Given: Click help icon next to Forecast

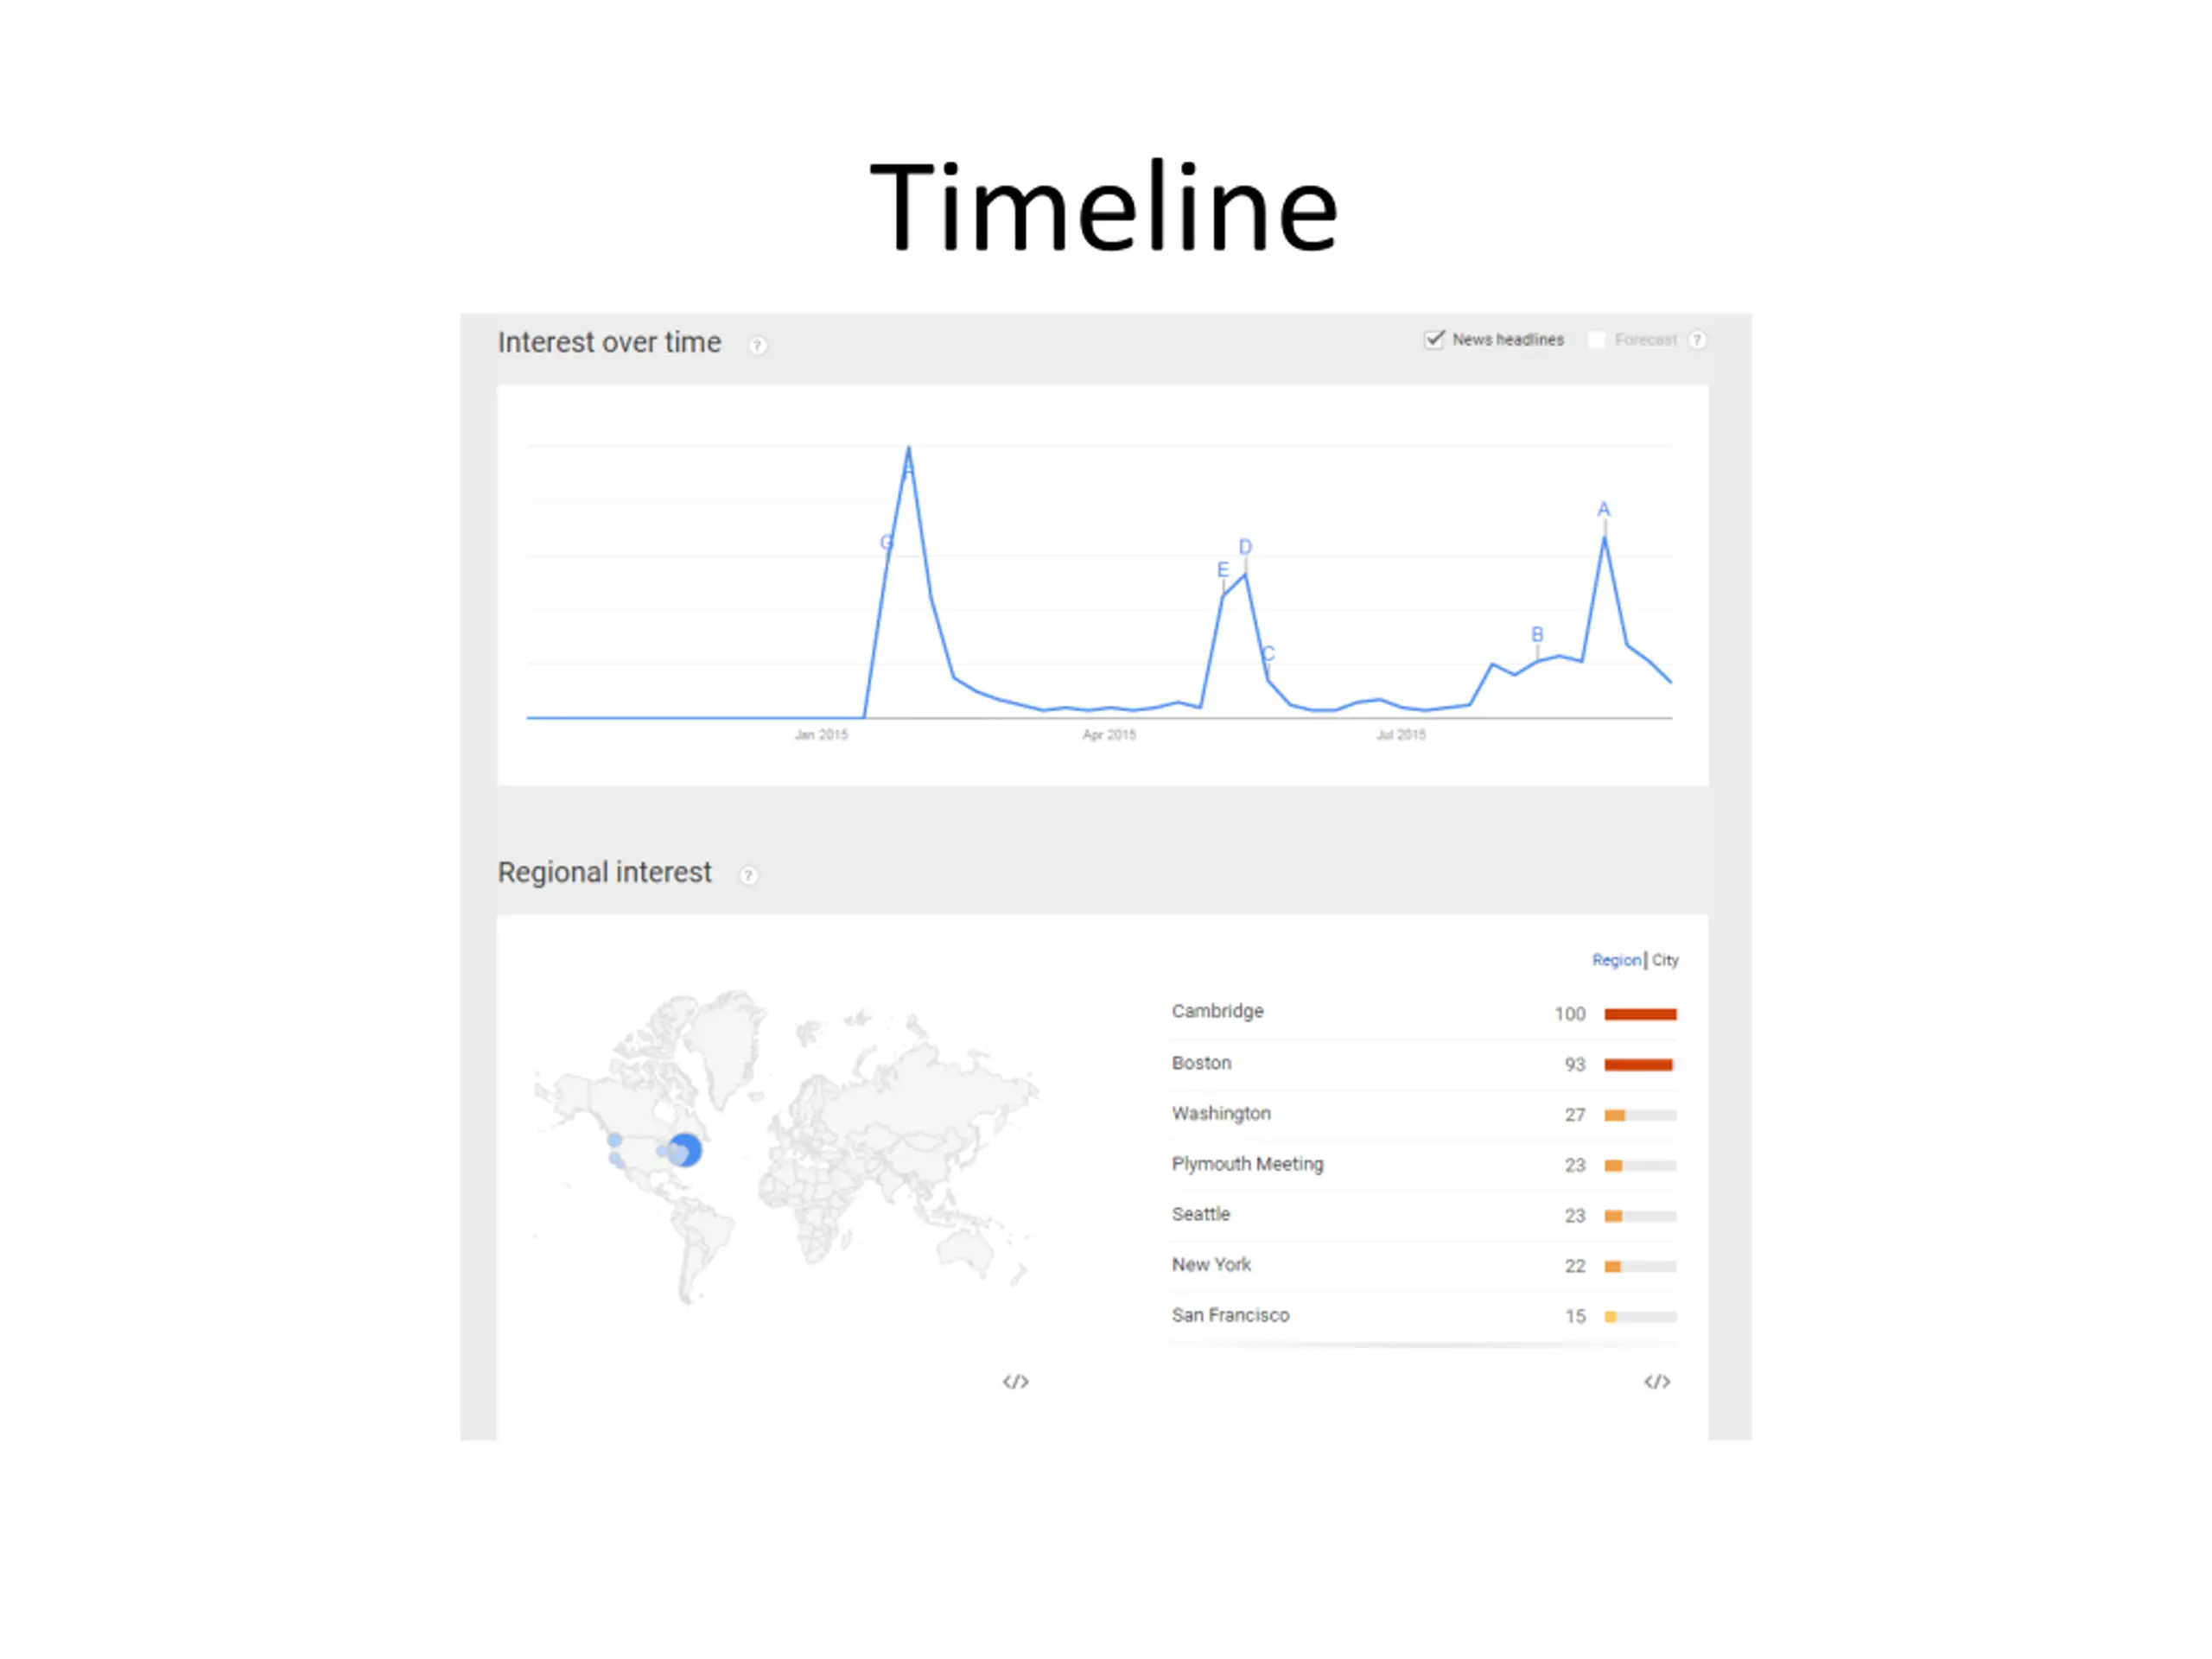Looking at the screenshot, I should click(x=1696, y=340).
